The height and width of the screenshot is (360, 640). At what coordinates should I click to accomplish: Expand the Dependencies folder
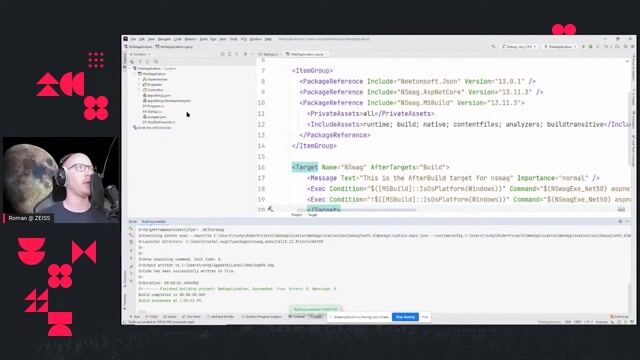(x=139, y=79)
